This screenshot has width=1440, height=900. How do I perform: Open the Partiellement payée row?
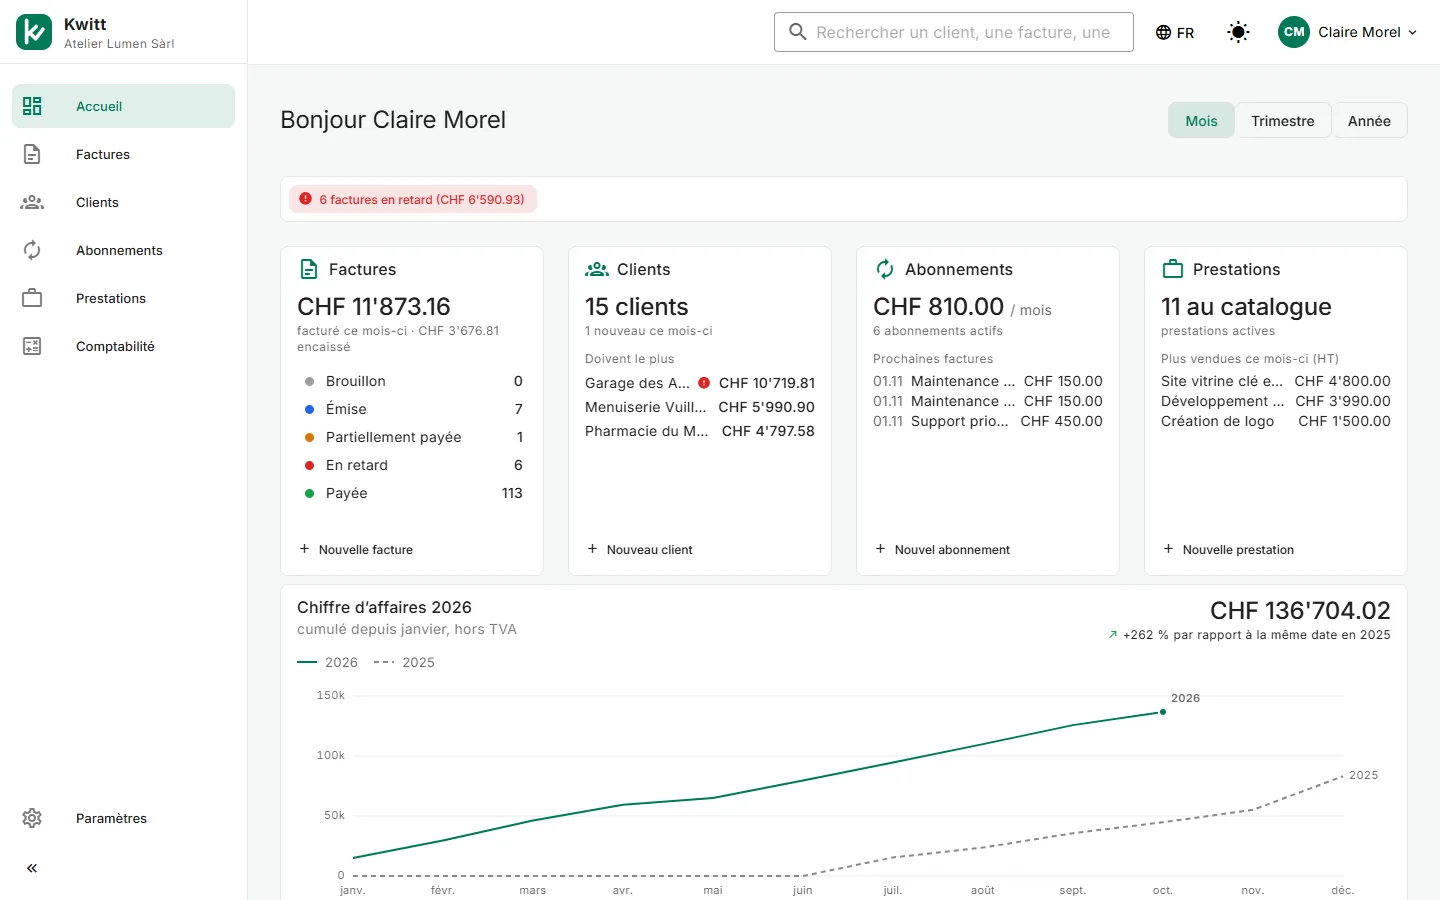point(413,437)
